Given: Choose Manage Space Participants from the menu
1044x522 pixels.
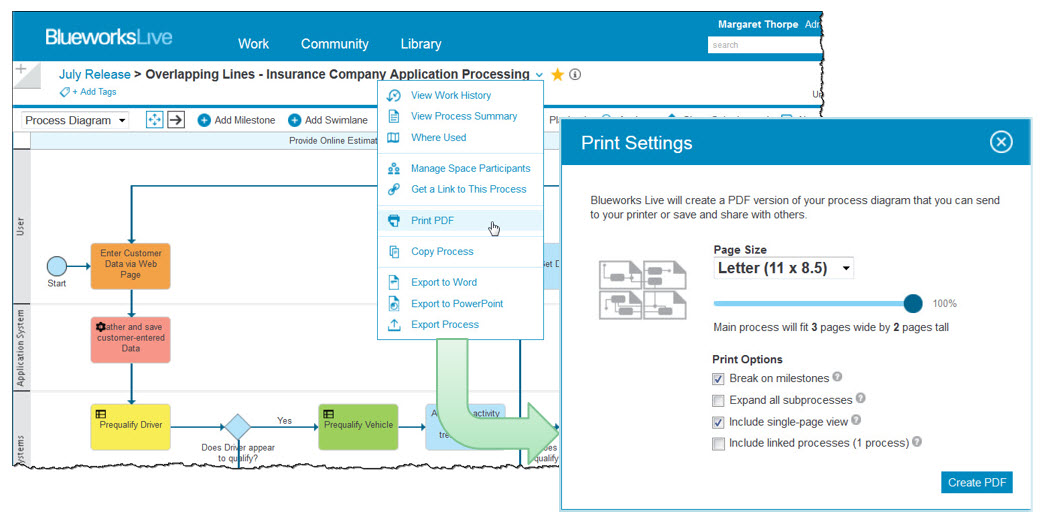Looking at the screenshot, I should coord(470,168).
